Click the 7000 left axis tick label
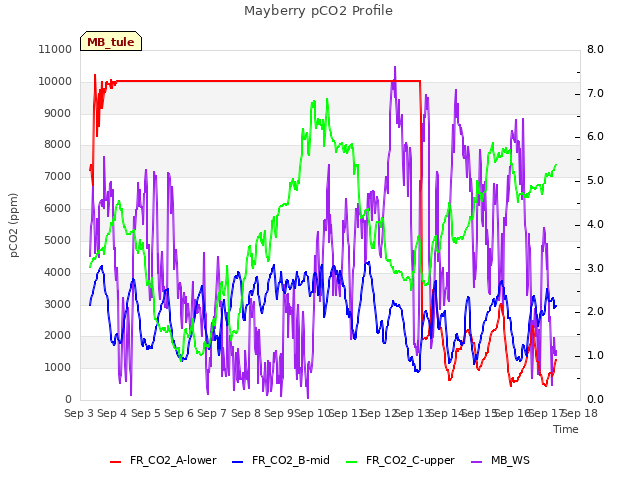The image size is (640, 480). pos(58,176)
